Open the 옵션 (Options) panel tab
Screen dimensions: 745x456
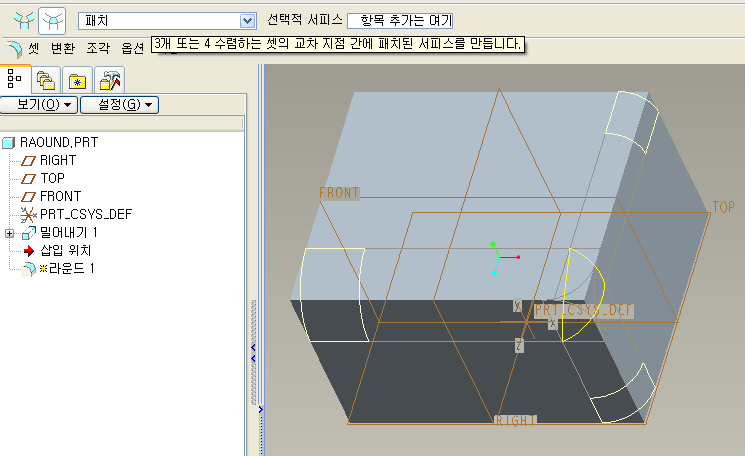tap(132, 47)
